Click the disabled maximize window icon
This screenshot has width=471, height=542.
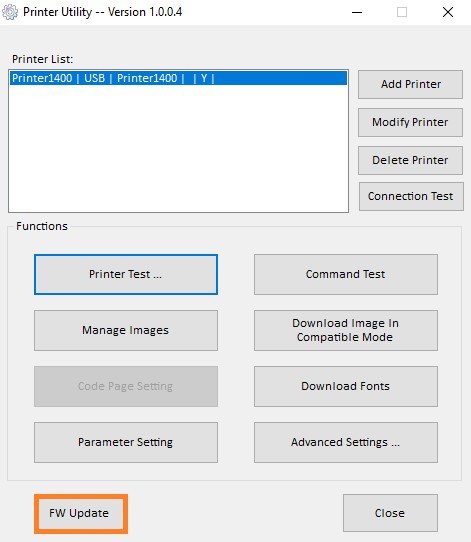(402, 12)
